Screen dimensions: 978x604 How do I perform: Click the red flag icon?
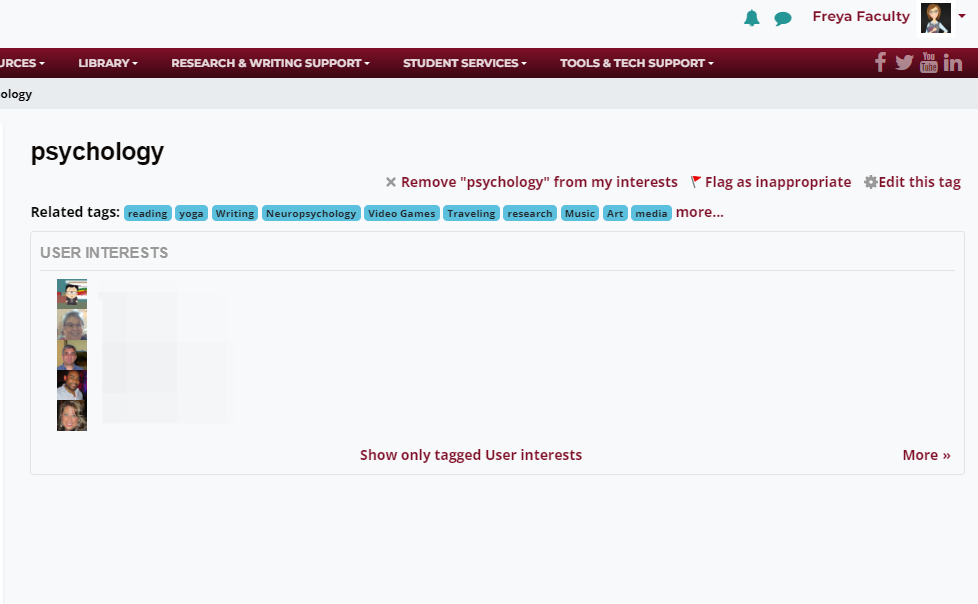coord(696,182)
